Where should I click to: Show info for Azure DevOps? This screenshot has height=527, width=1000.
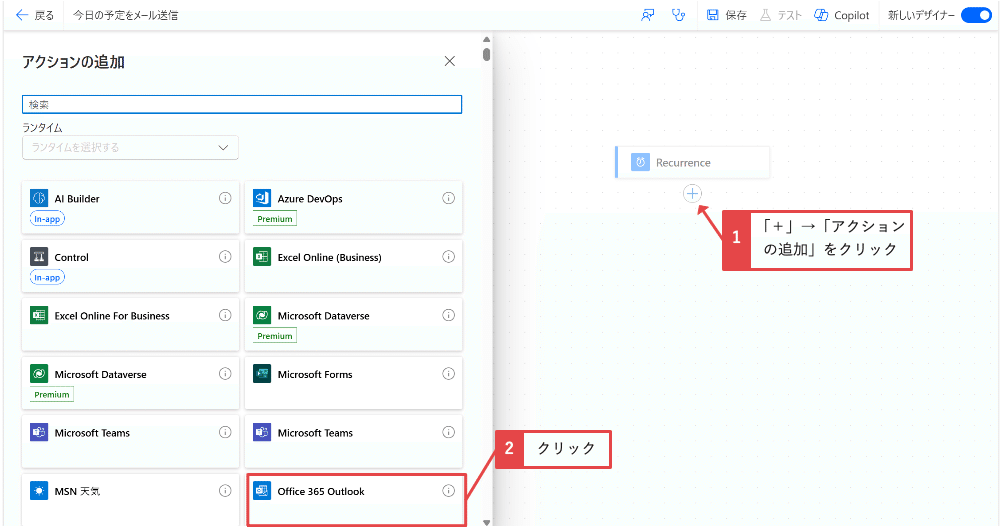pyautogui.click(x=448, y=198)
